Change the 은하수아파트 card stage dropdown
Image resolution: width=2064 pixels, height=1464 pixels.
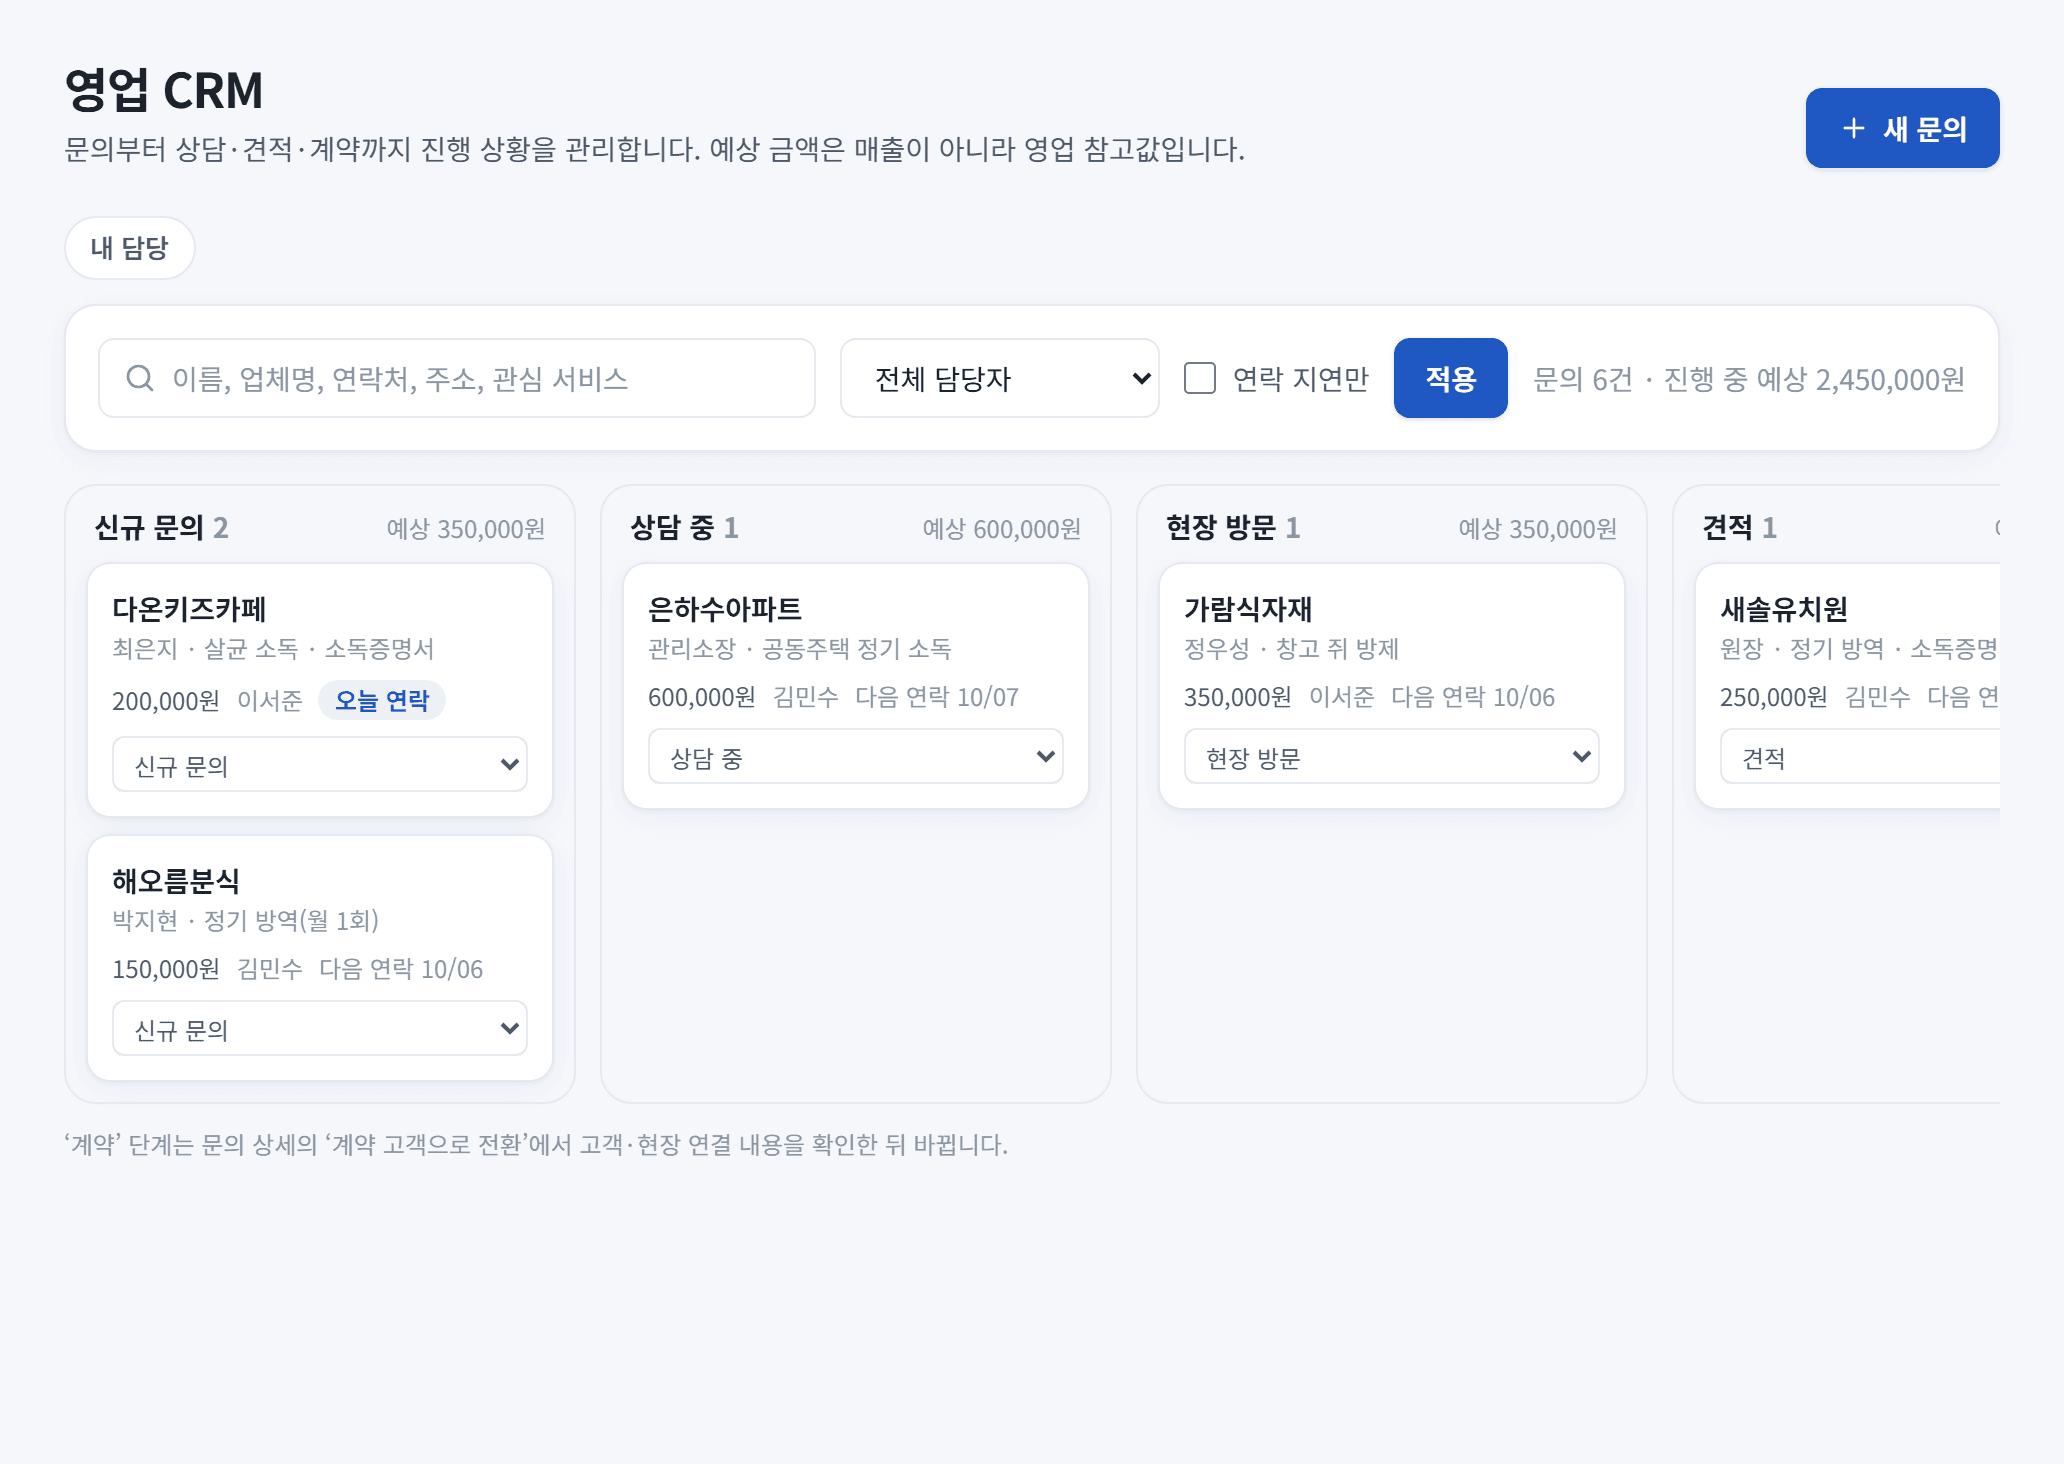856,757
